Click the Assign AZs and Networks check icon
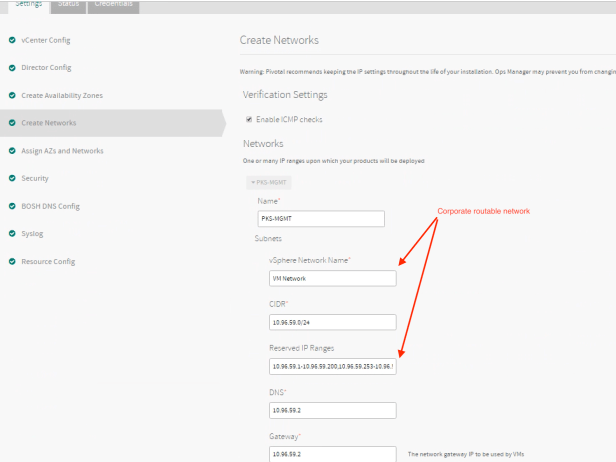Viewport: 616px width, 462px height. (11, 151)
